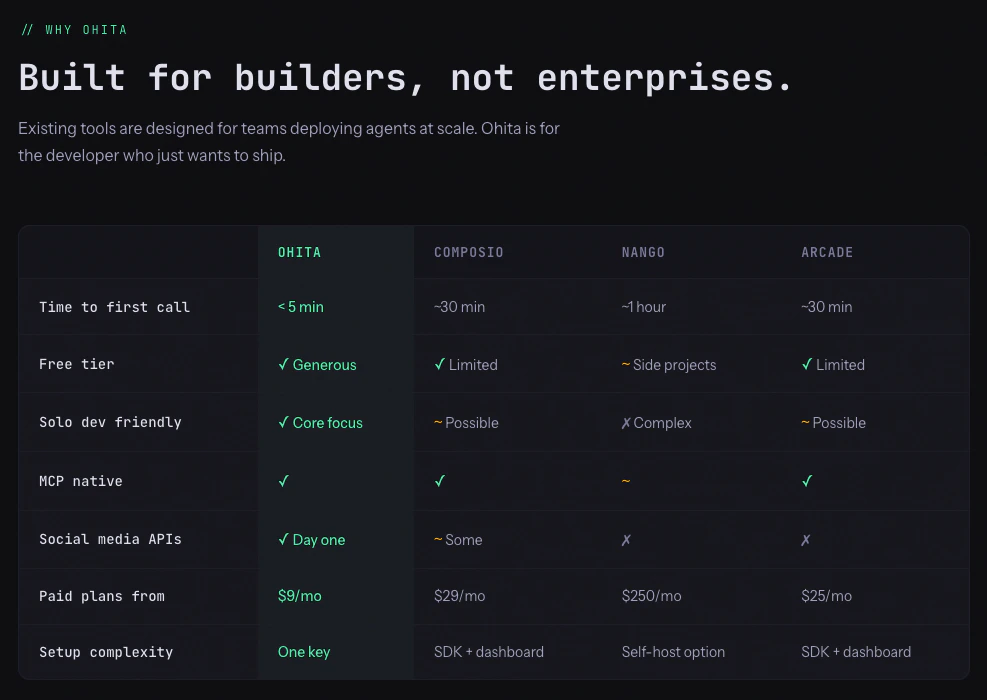Click the 'Self-host option' cell
987x700 pixels.
[x=673, y=652]
